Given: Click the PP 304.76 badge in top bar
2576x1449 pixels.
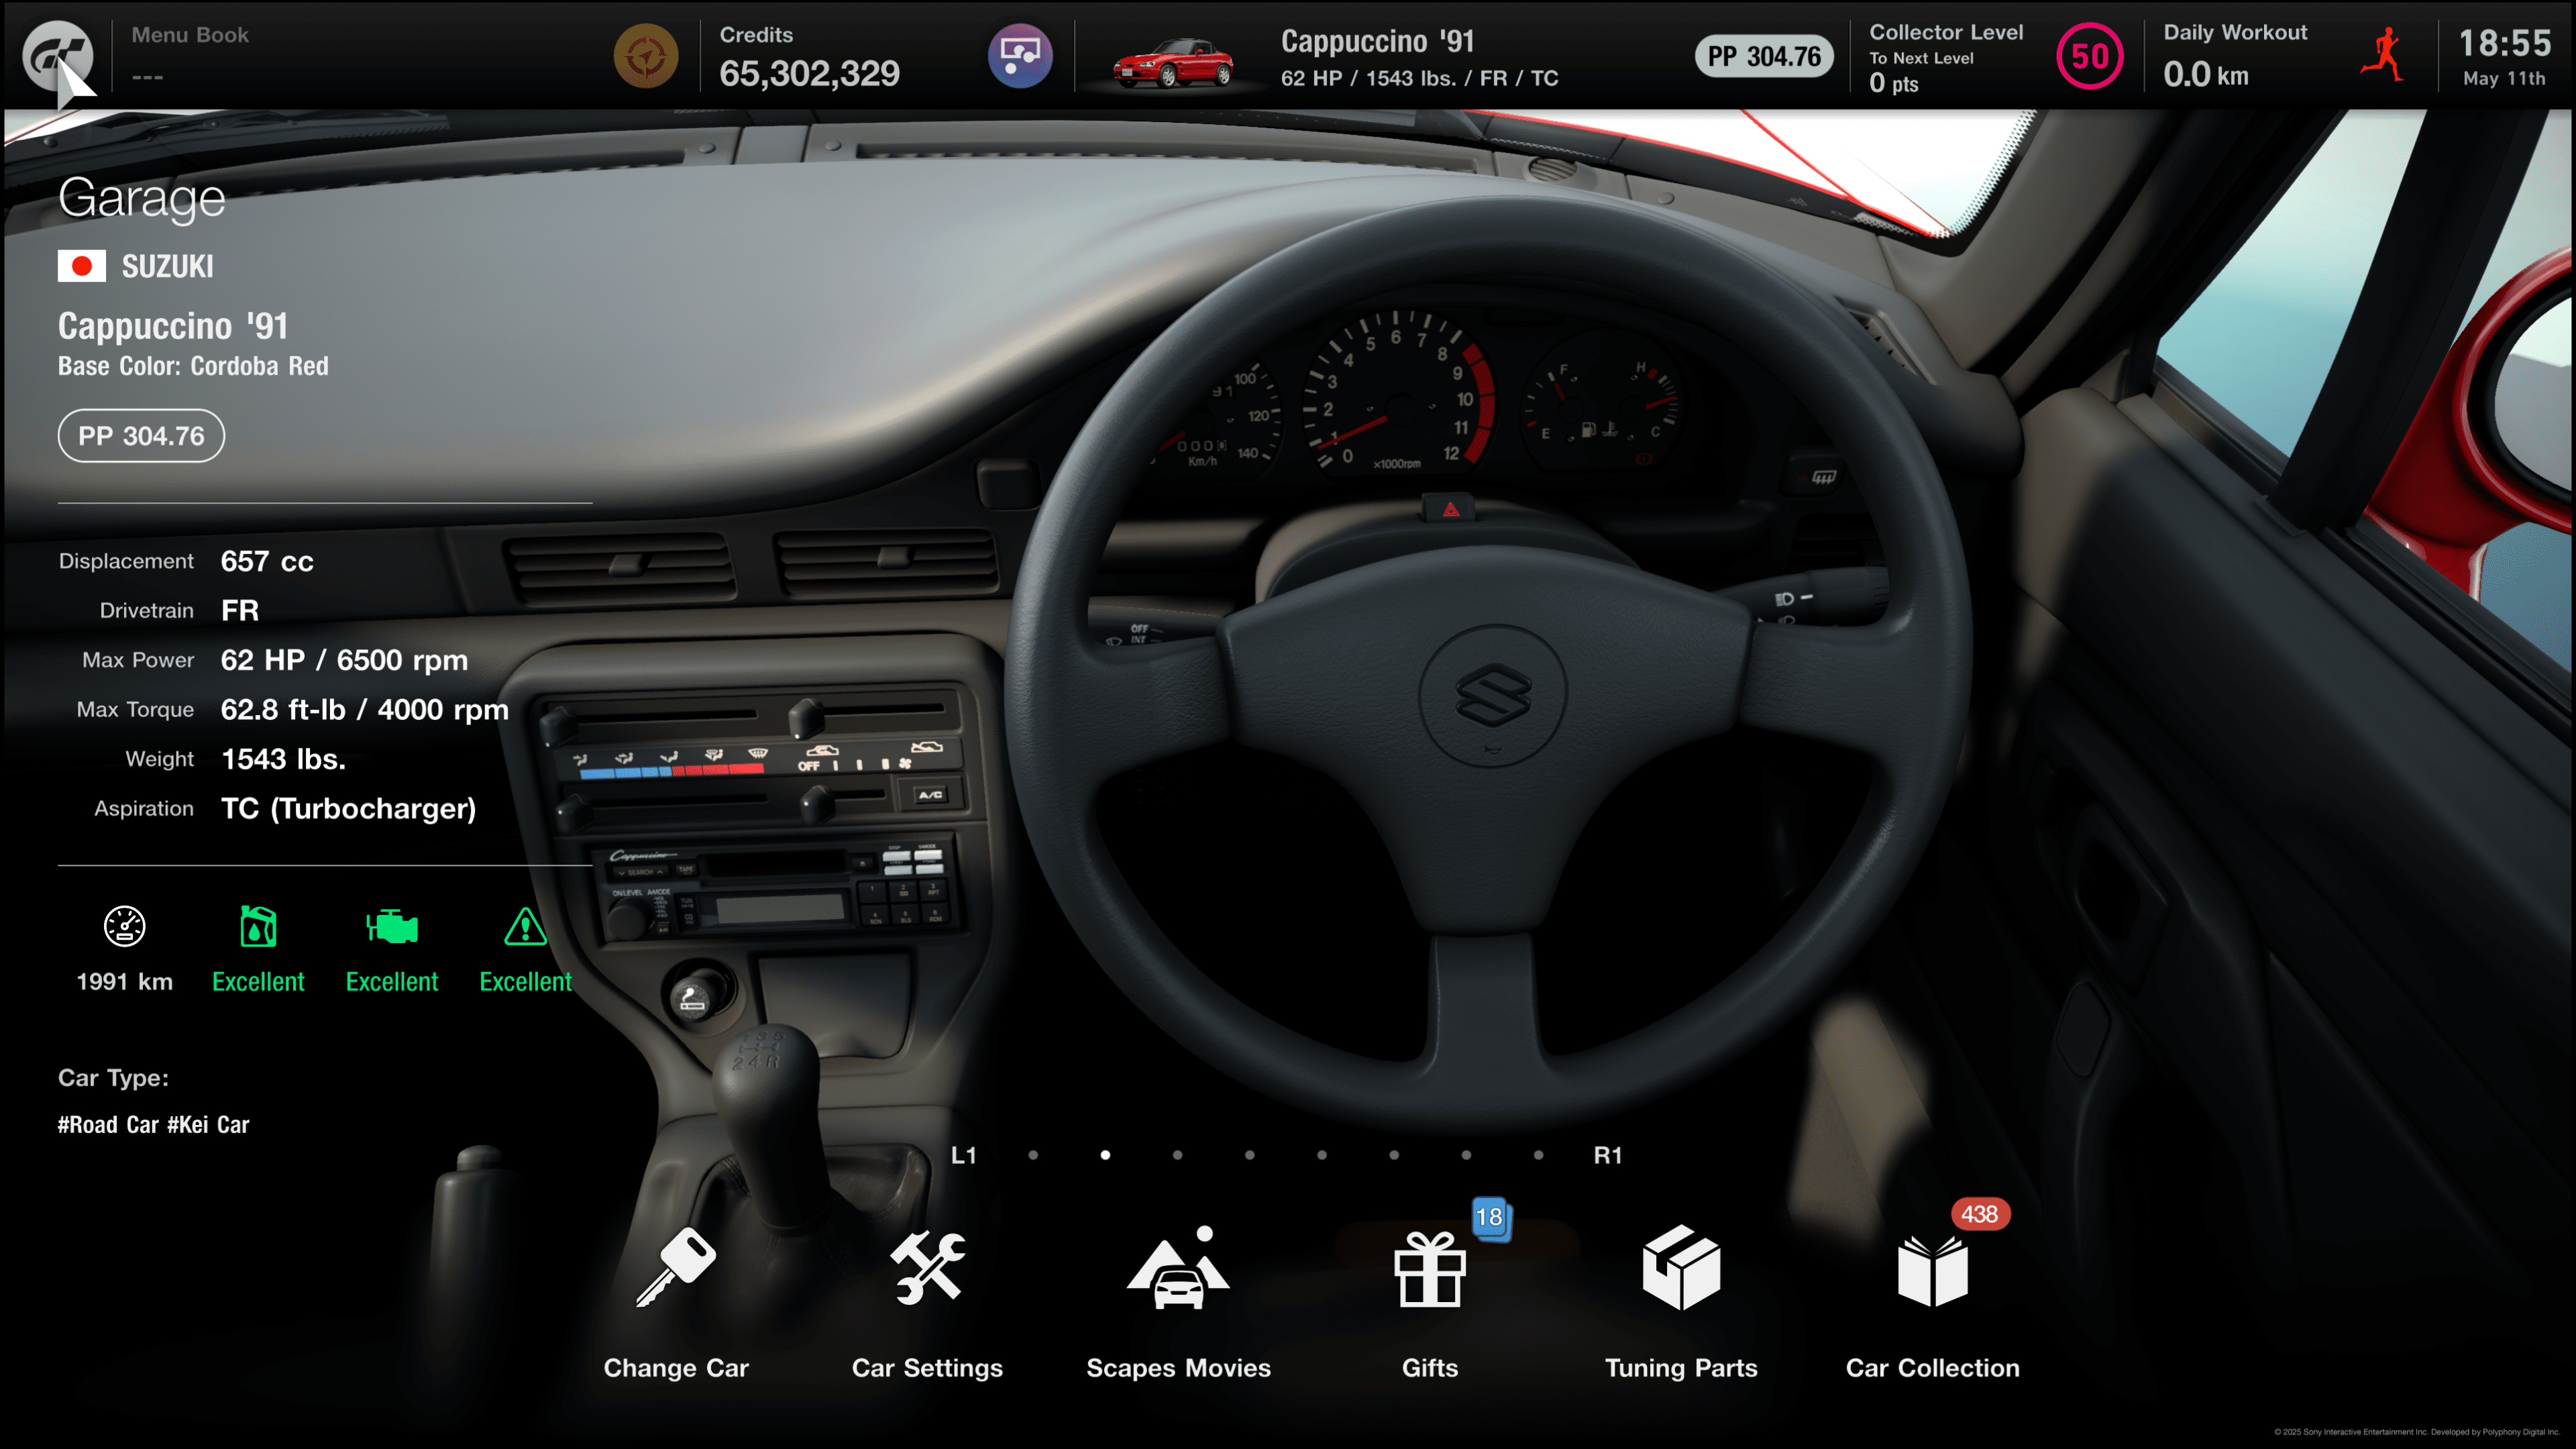Looking at the screenshot, I should click(1764, 56).
